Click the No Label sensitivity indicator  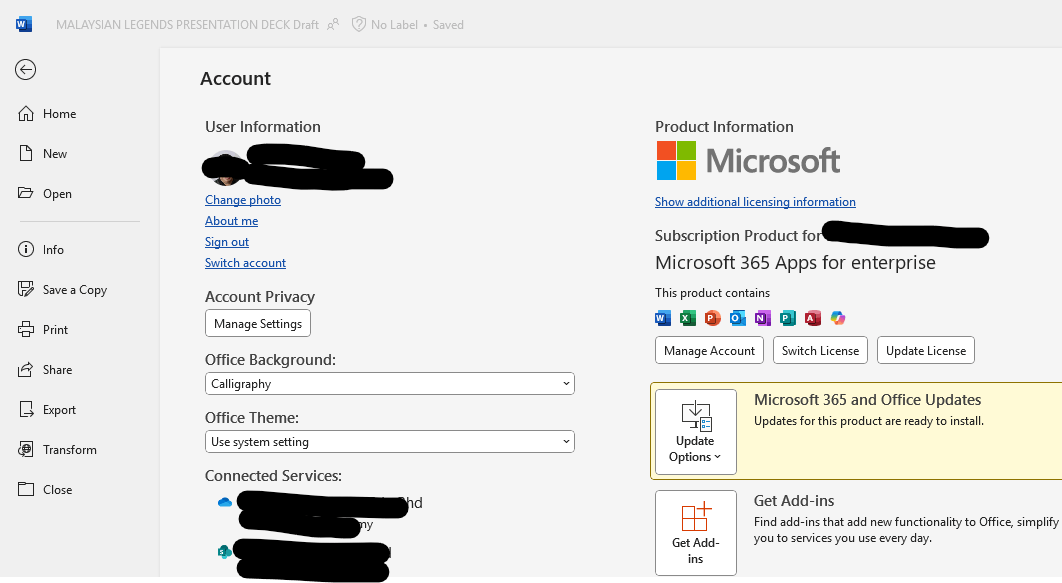pyautogui.click(x=395, y=24)
